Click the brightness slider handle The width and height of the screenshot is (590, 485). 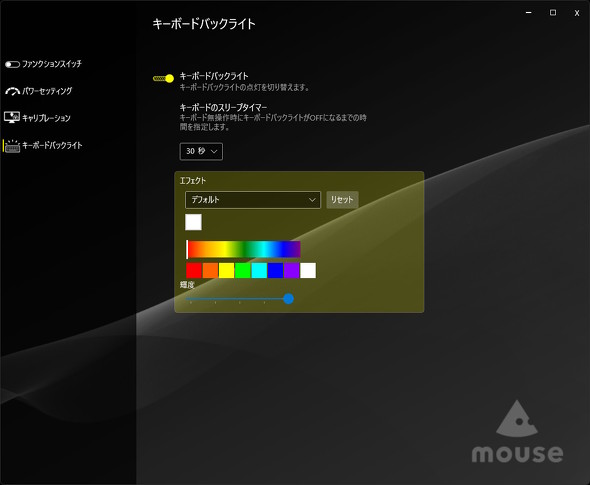(x=289, y=299)
